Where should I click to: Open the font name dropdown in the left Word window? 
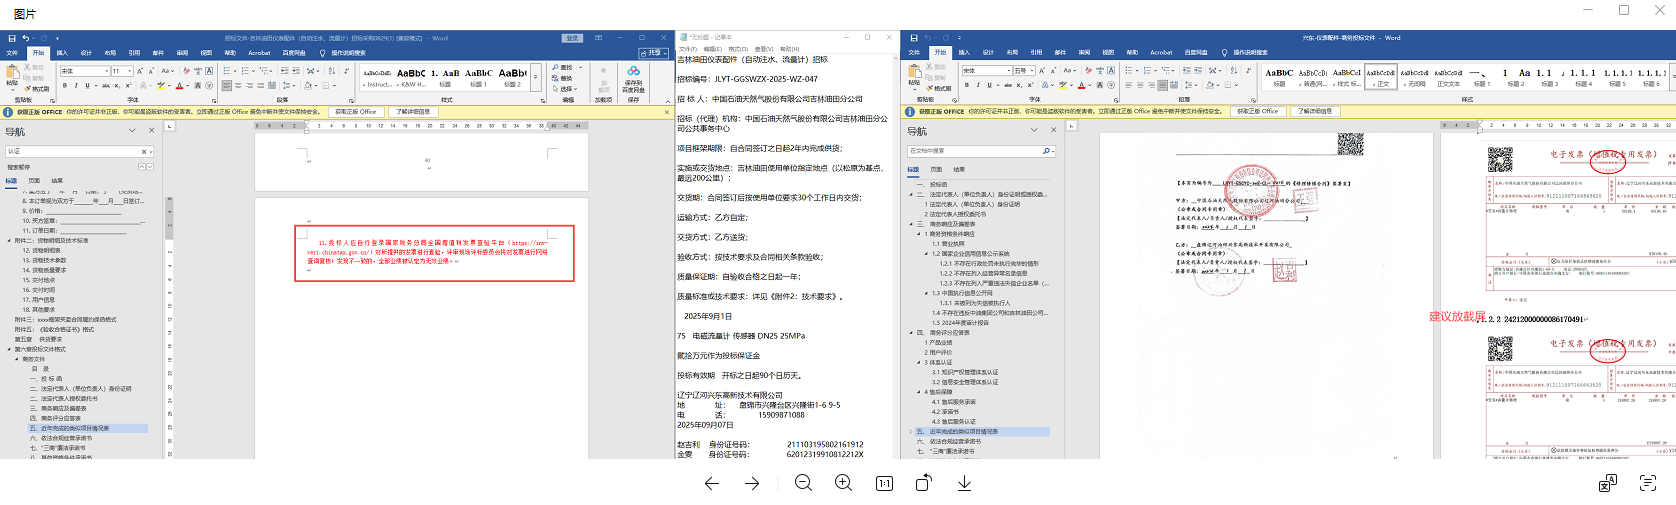pos(106,71)
